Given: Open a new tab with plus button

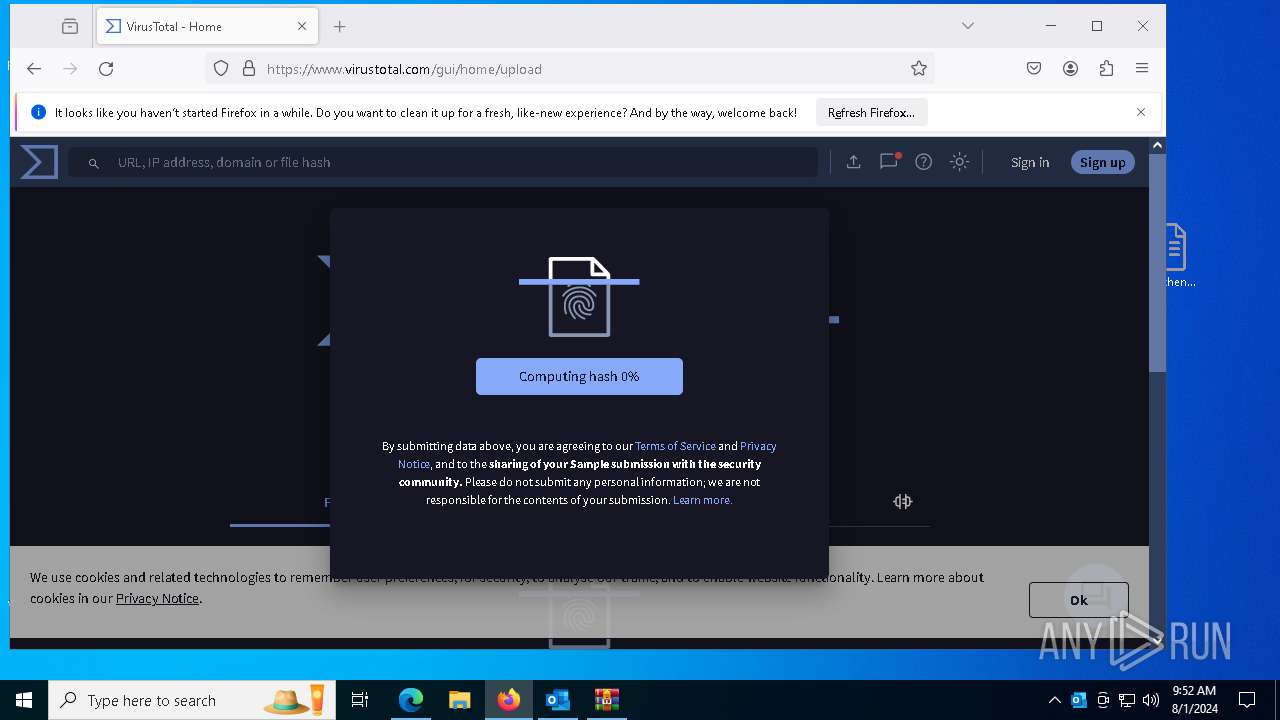Looking at the screenshot, I should [x=340, y=26].
